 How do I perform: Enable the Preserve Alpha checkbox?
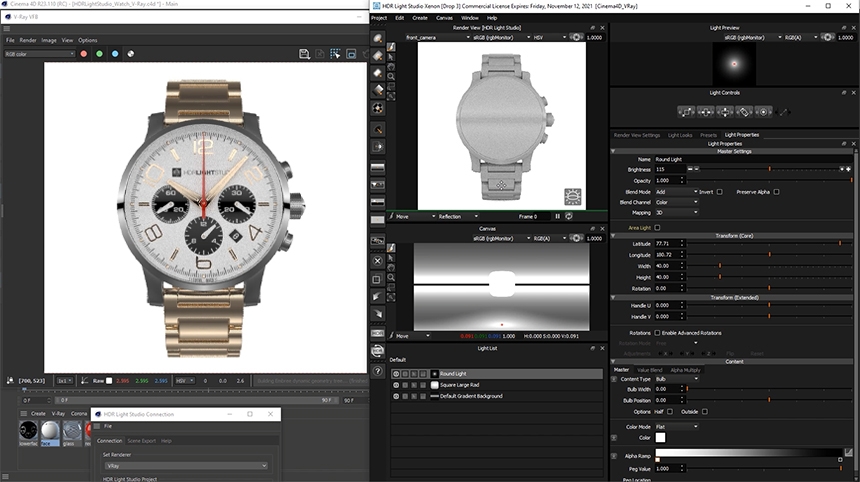(777, 192)
